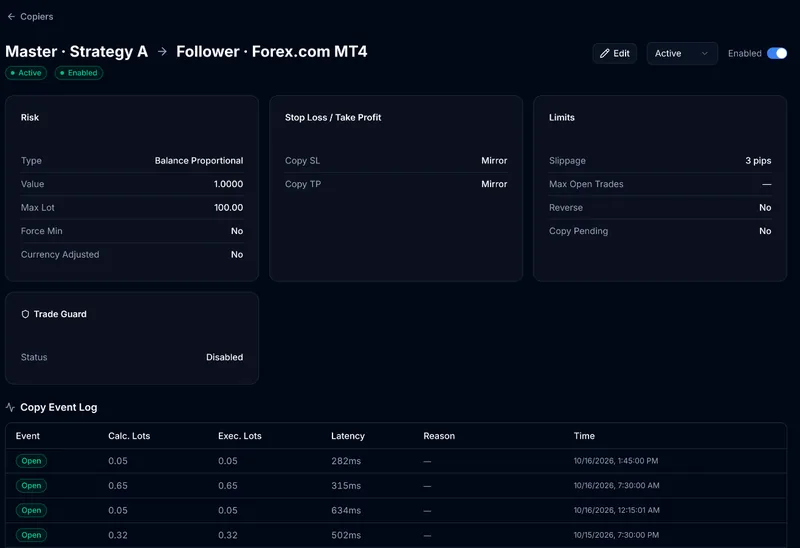800x548 pixels.
Task: Open the Copiers breadcrumb link
Action: pos(36,16)
